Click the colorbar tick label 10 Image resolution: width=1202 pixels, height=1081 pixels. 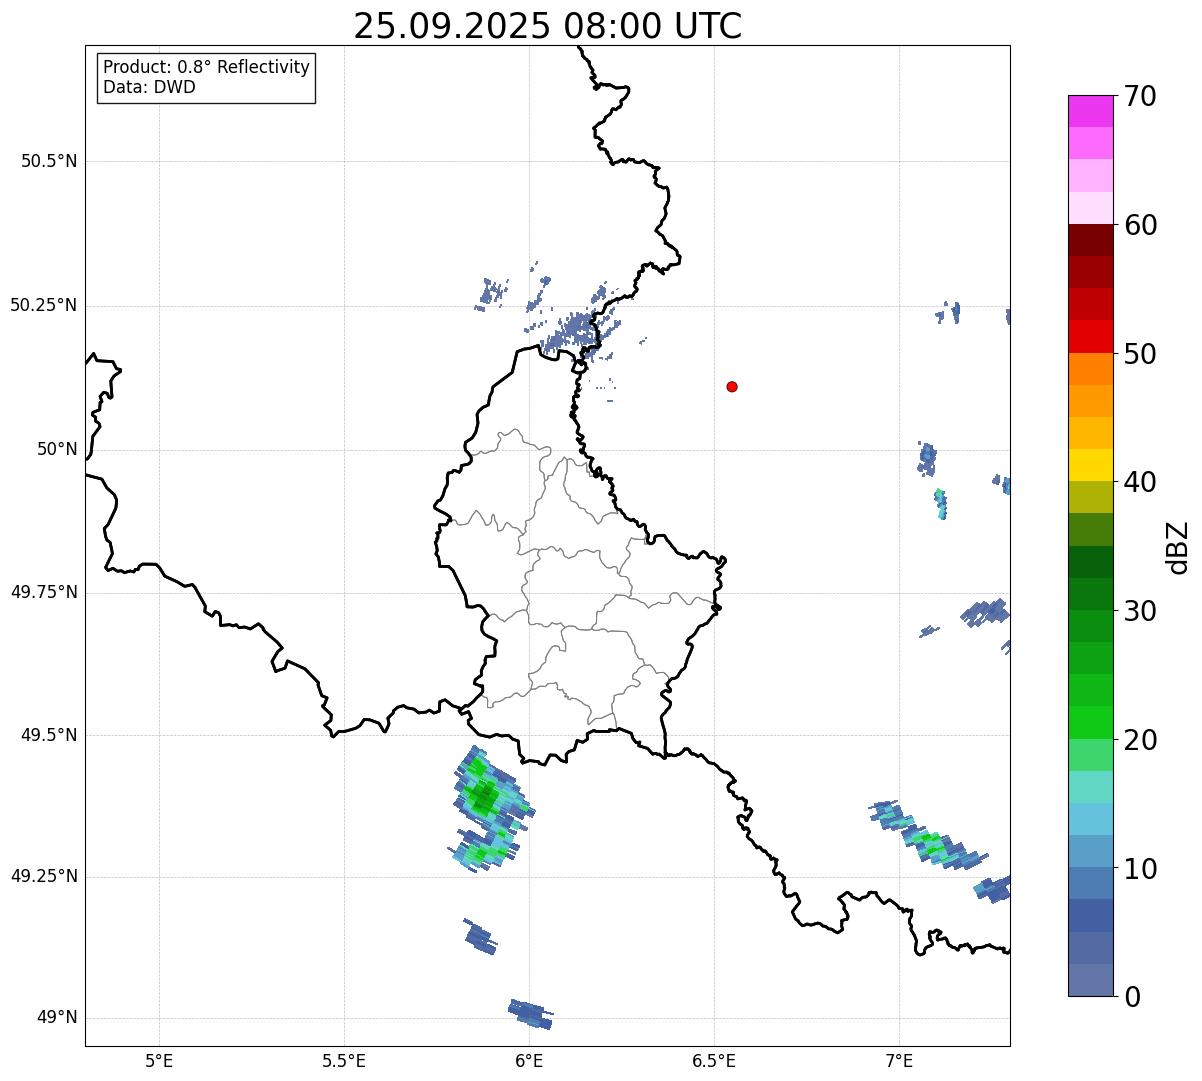tap(1140, 869)
